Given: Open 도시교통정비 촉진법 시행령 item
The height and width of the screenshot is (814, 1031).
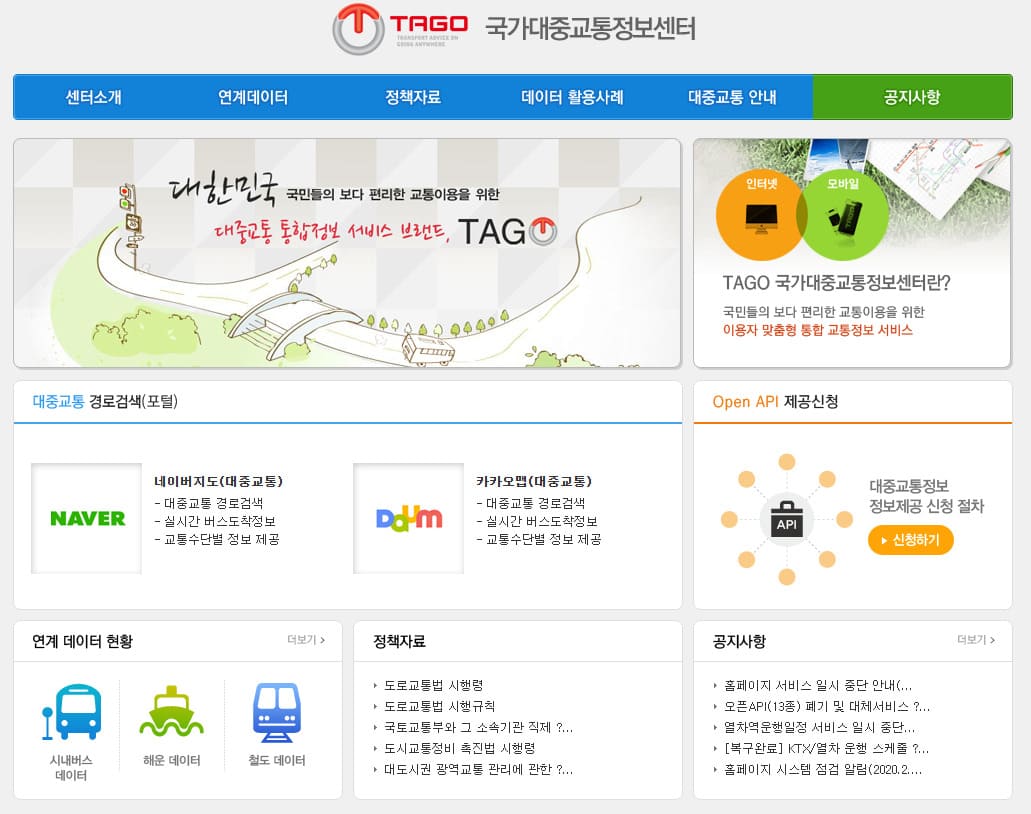Looking at the screenshot, I should [x=460, y=748].
